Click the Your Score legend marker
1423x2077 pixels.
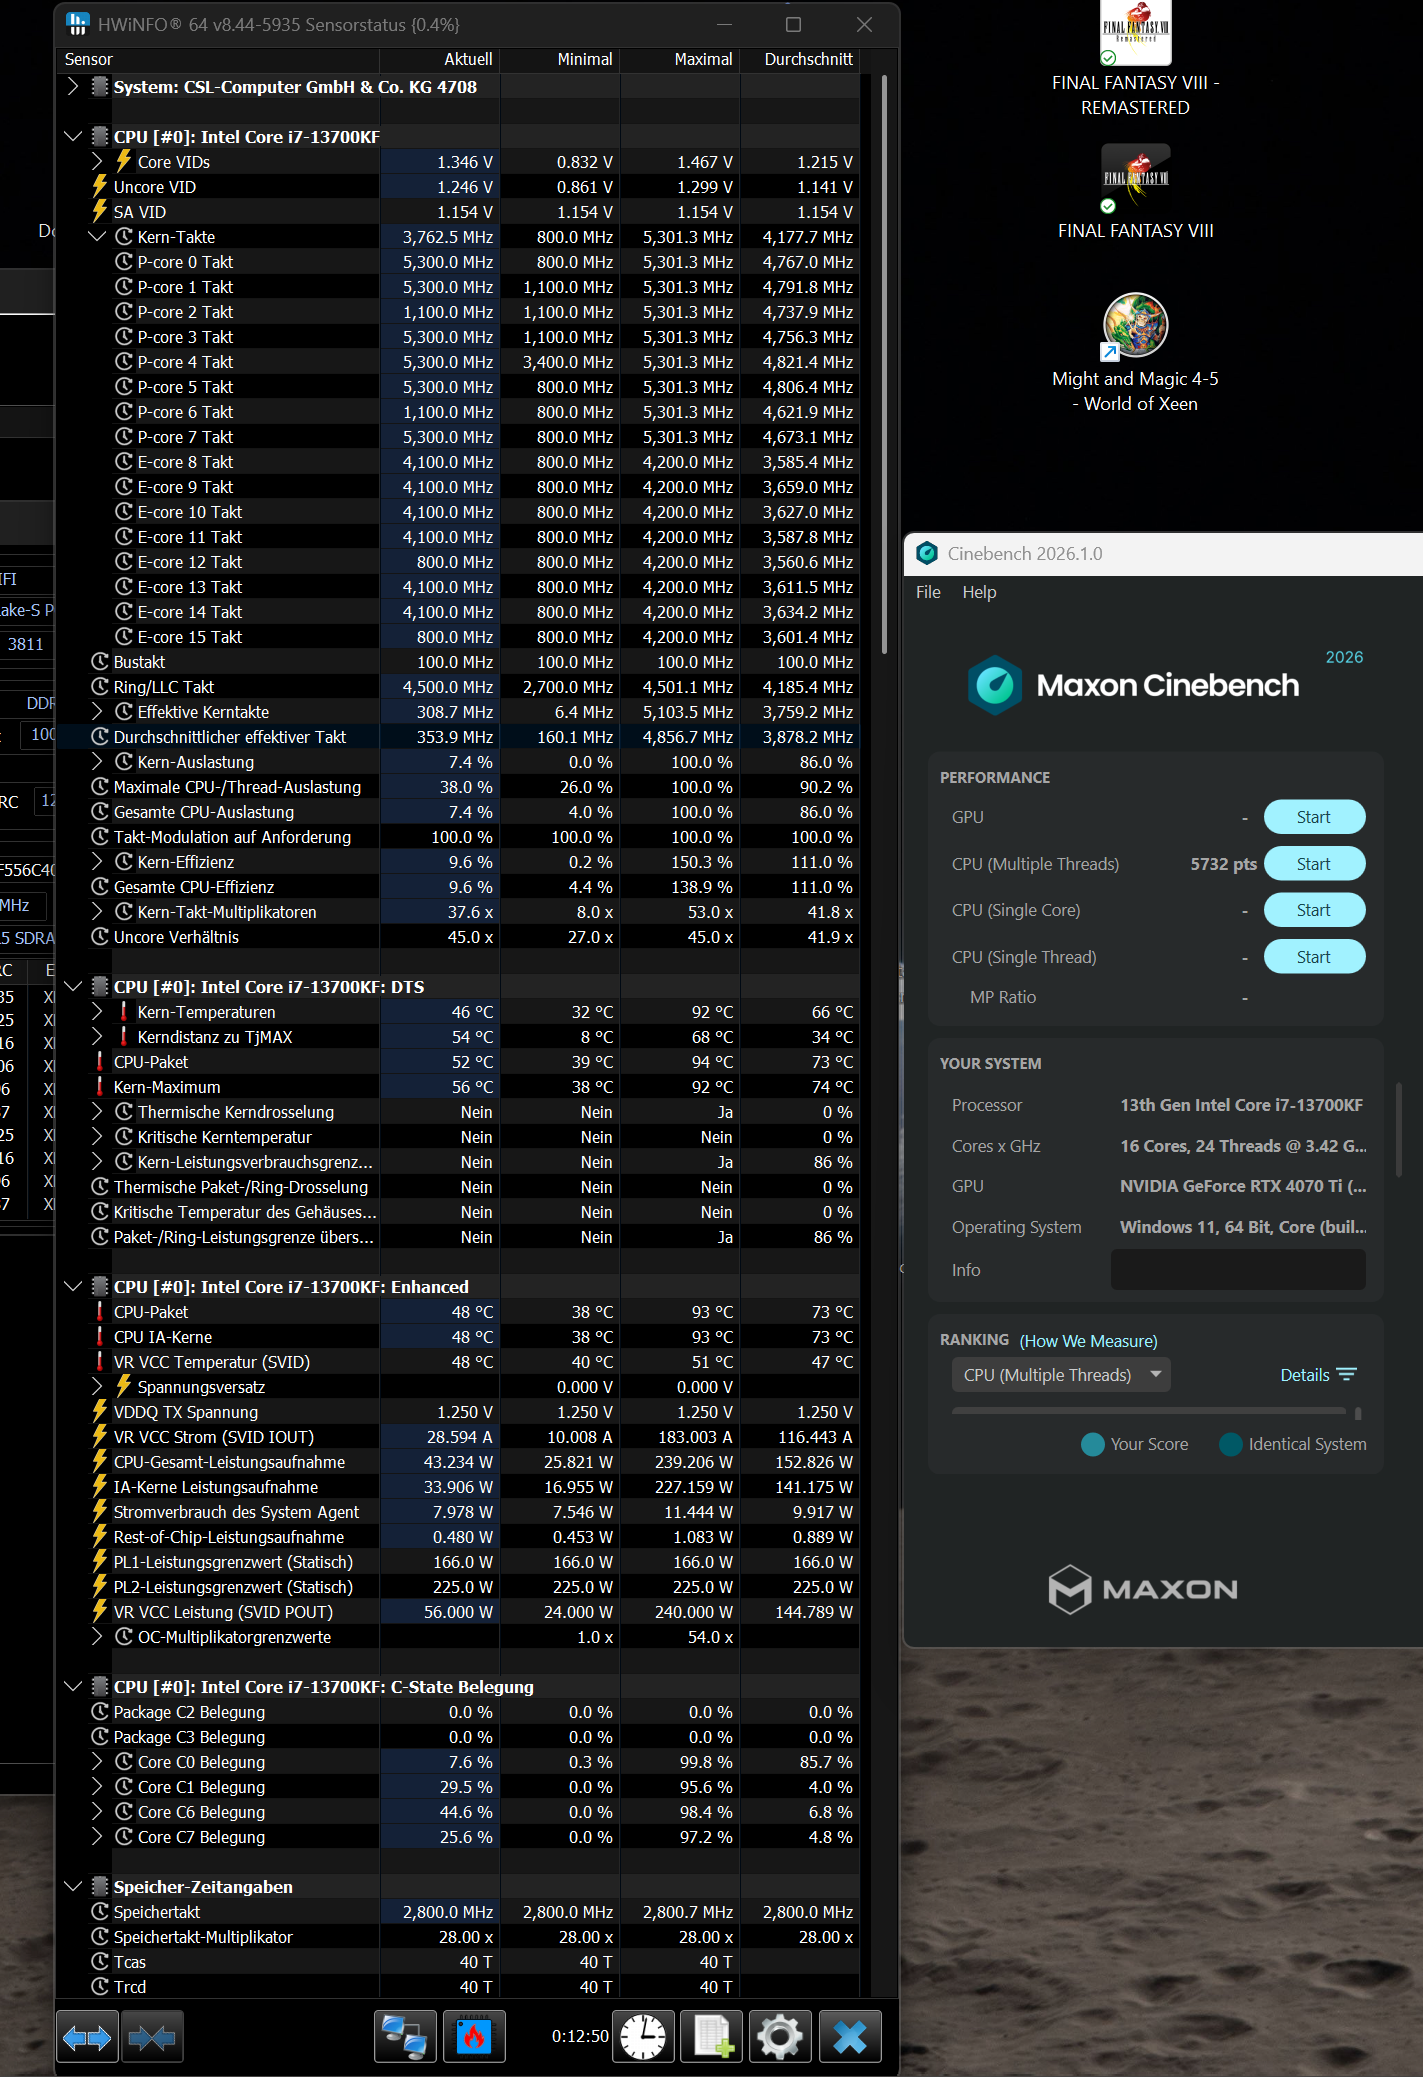click(x=1093, y=1444)
